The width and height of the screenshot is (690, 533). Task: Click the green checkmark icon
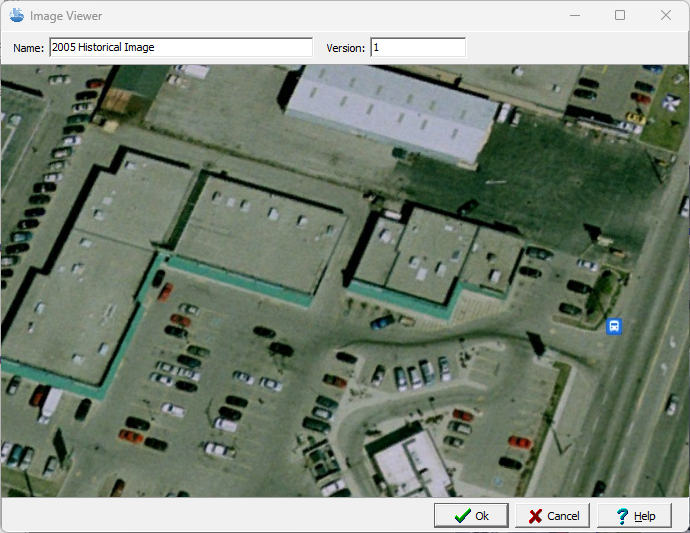(x=462, y=516)
